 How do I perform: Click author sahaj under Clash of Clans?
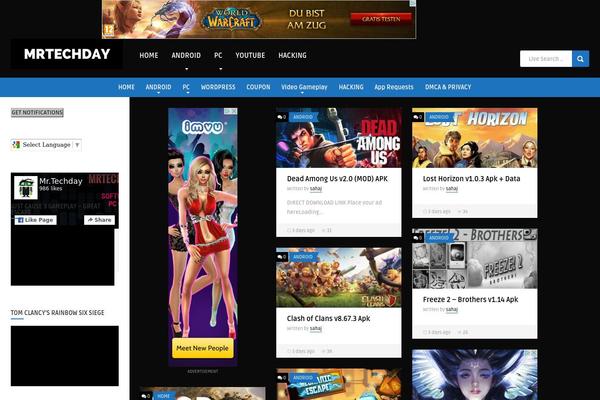click(x=316, y=328)
